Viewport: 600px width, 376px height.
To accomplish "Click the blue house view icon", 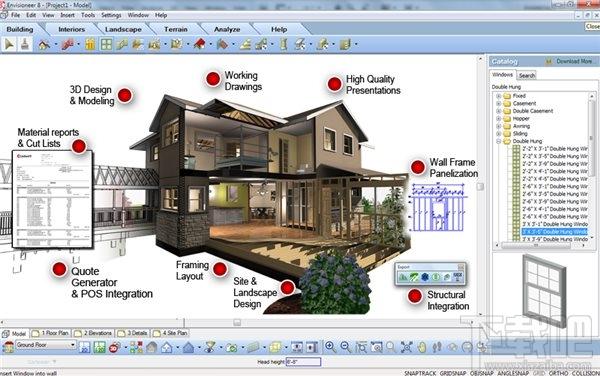I will point(188,347).
